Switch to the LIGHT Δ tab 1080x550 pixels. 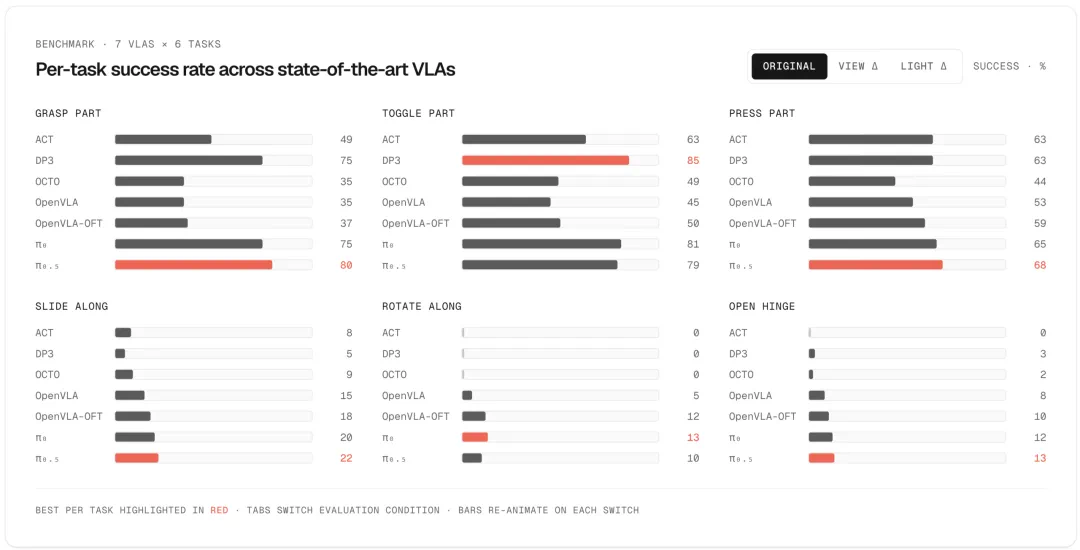(x=924, y=66)
